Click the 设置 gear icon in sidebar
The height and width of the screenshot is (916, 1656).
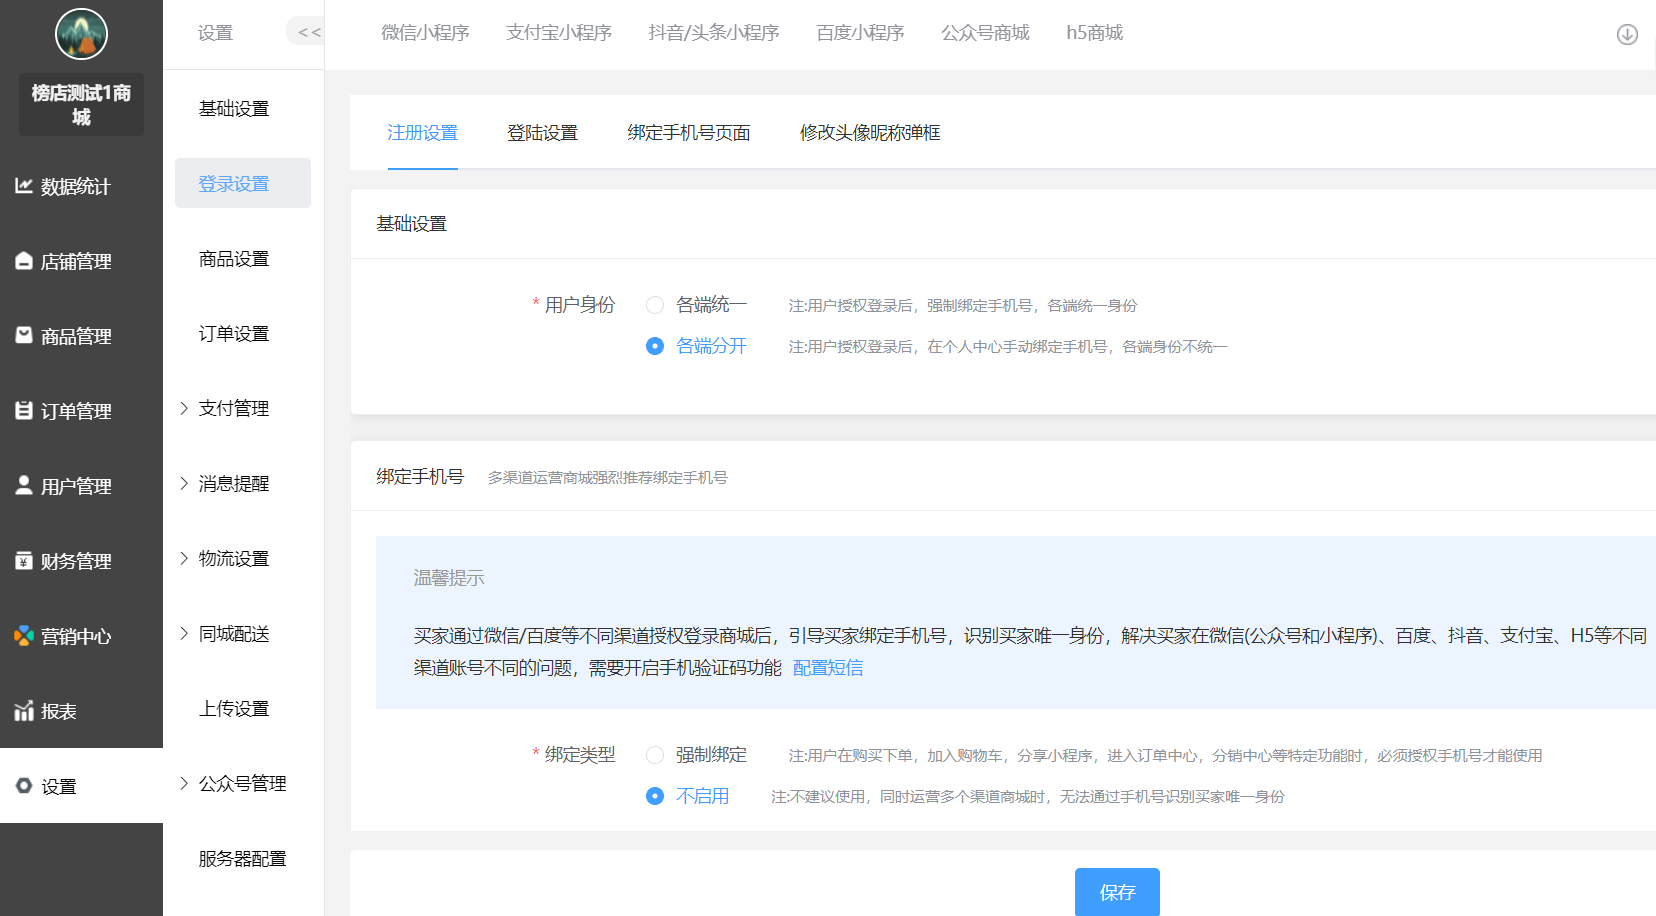click(x=24, y=786)
